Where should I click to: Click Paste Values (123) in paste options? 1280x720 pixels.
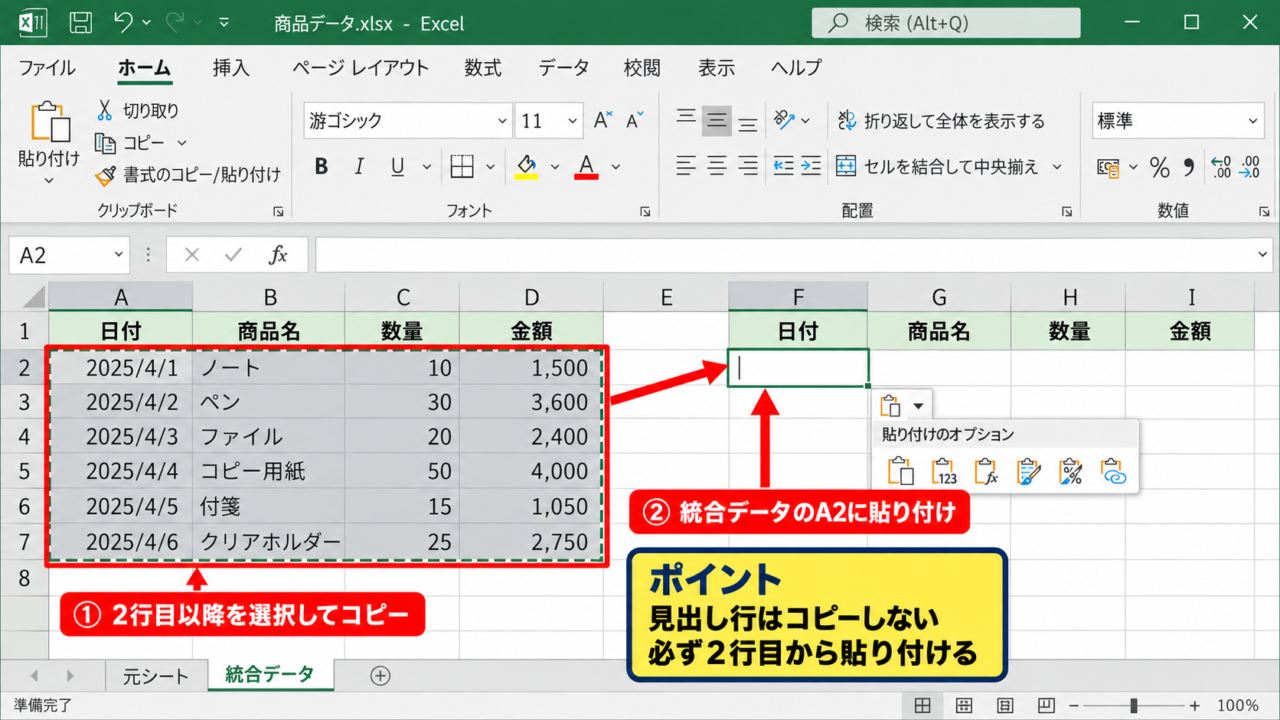pyautogui.click(x=944, y=471)
